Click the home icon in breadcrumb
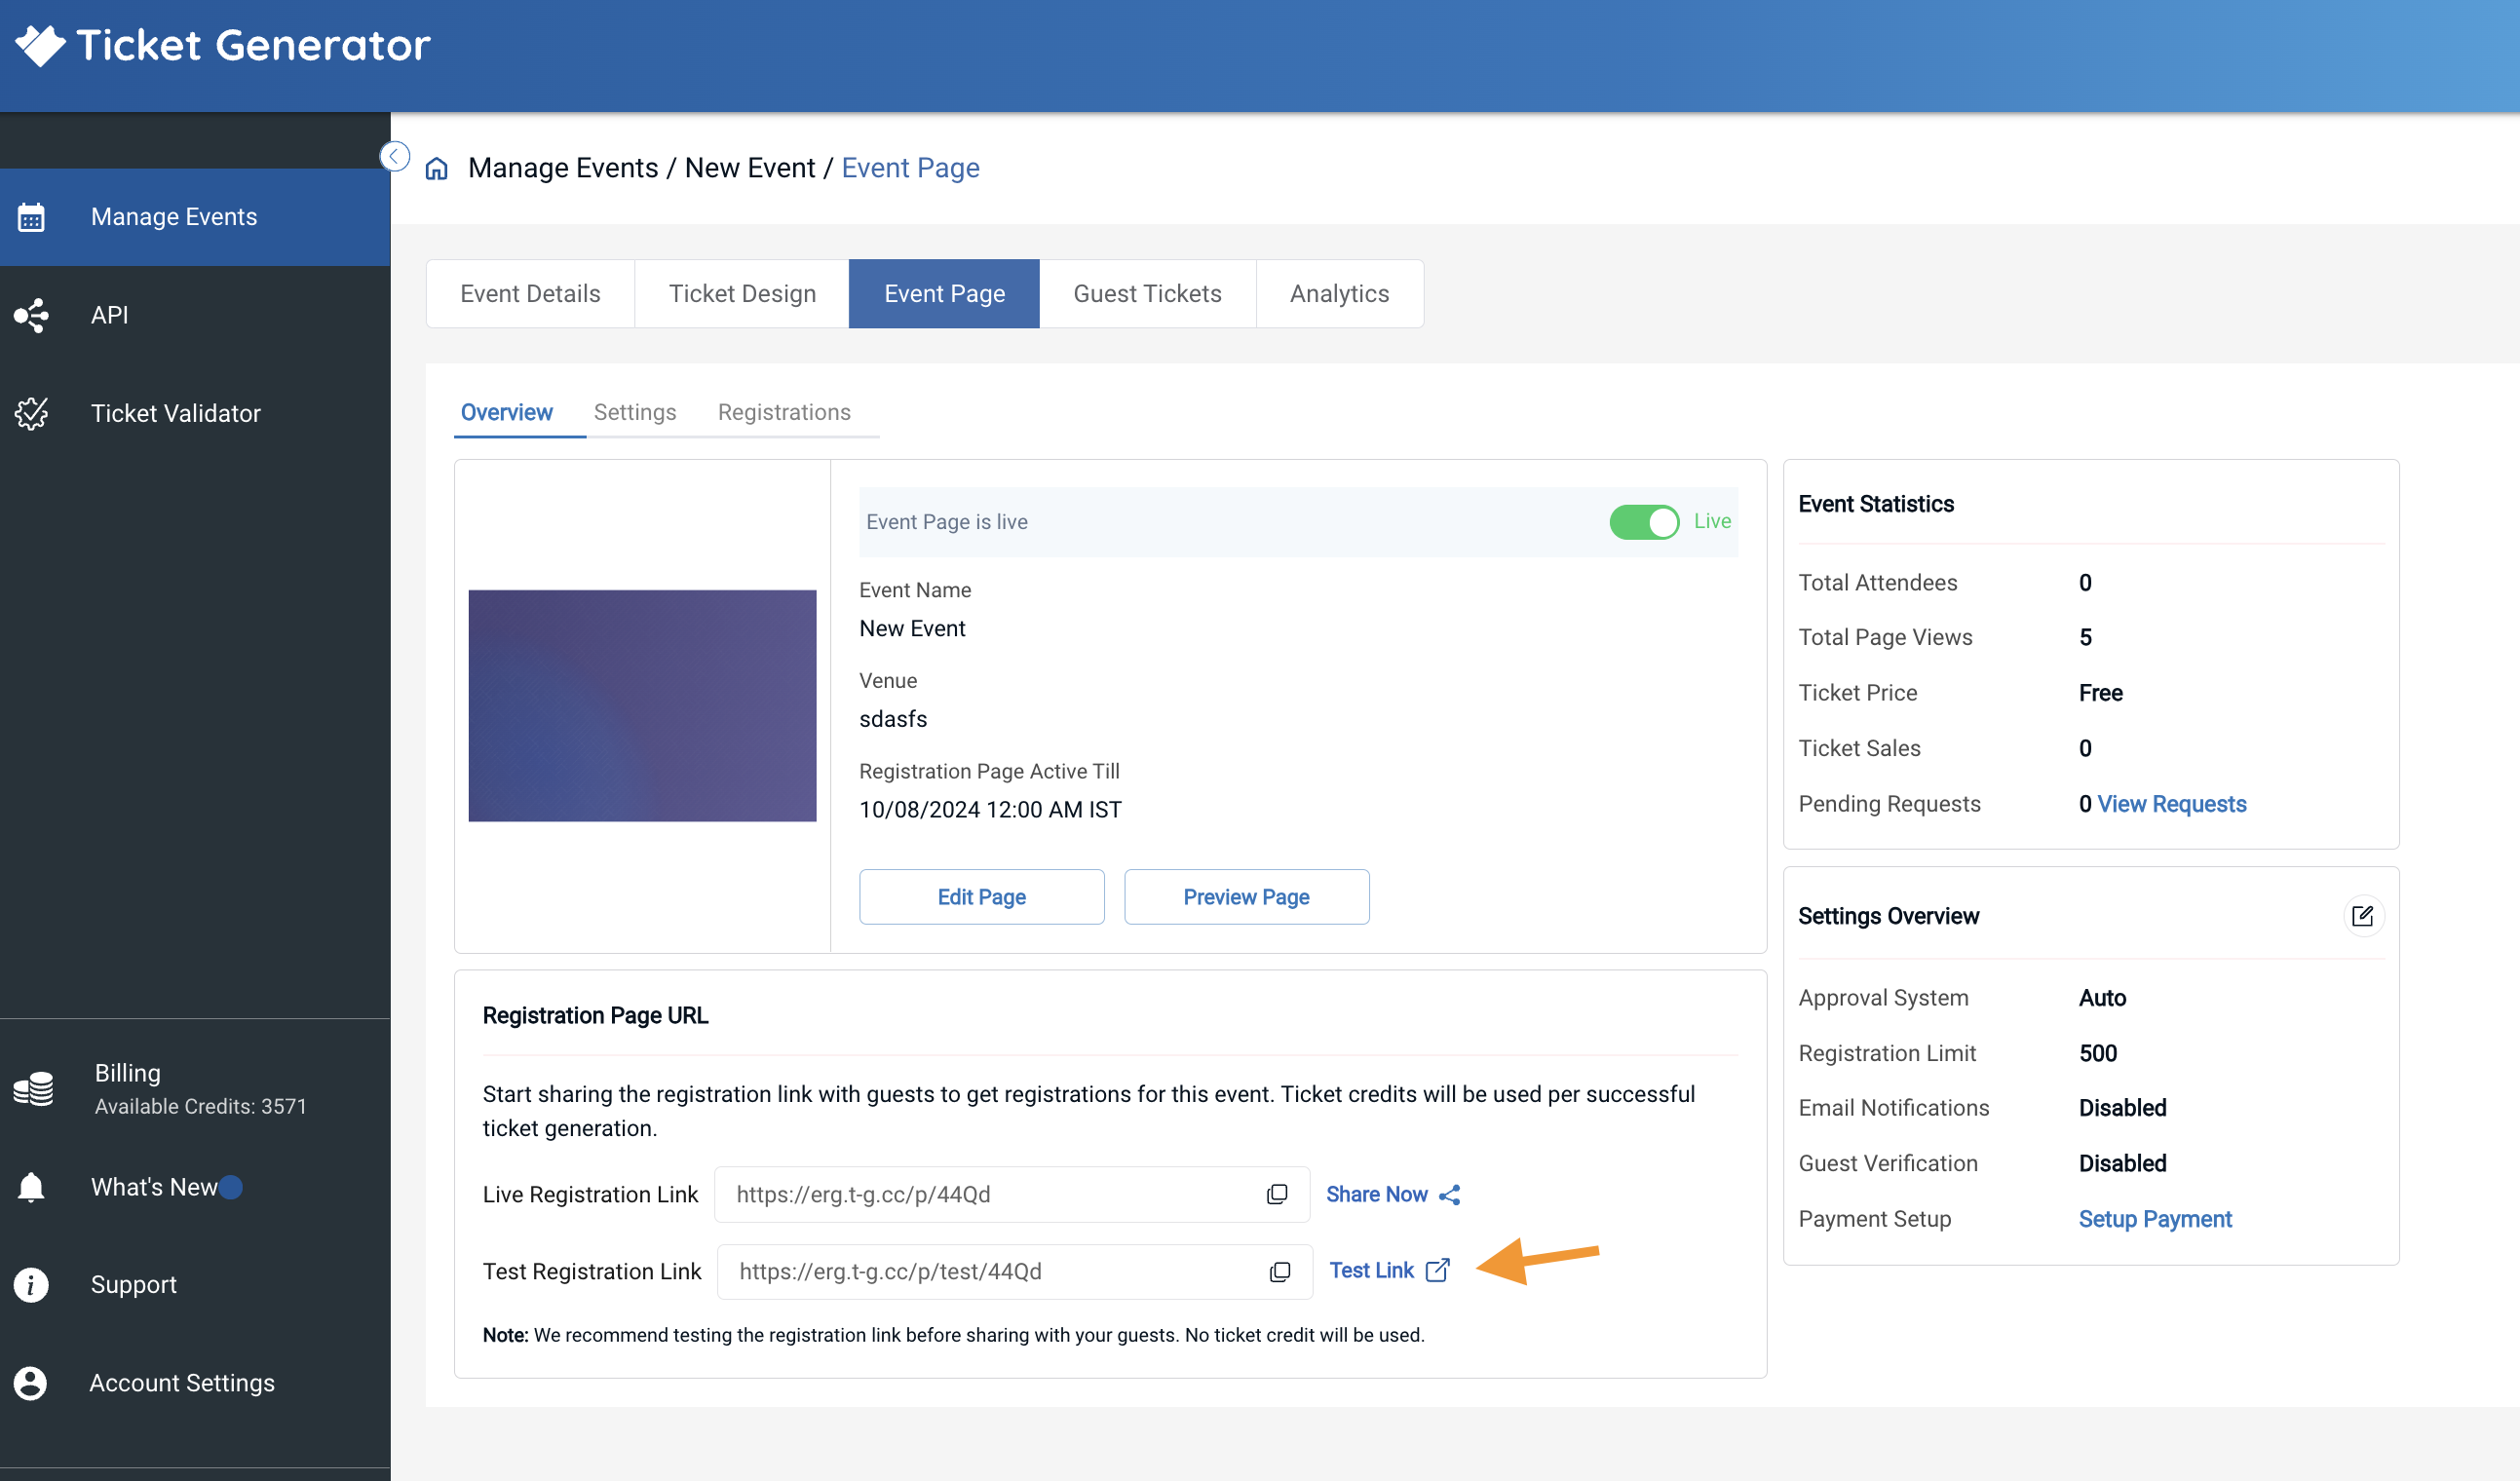The image size is (2520, 1481). tap(437, 168)
